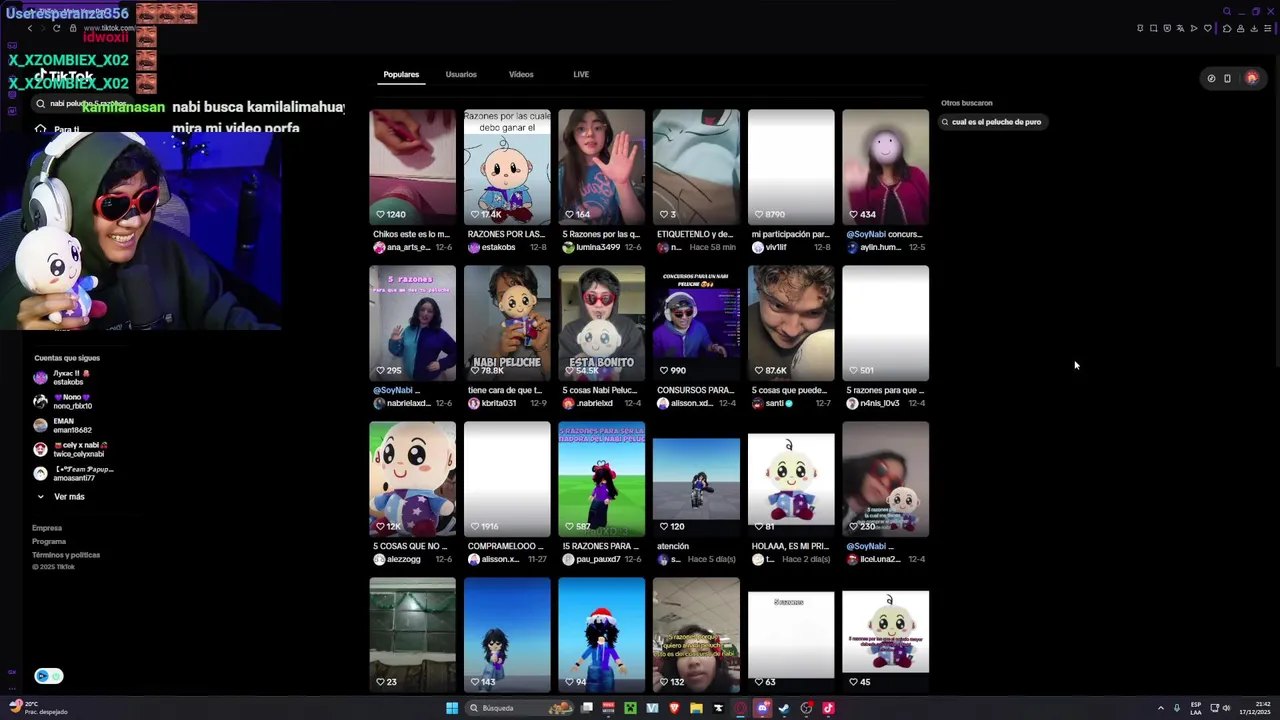The image size is (1280, 720).
Task: Switch to the Usuarios tab
Action: pyautogui.click(x=461, y=74)
